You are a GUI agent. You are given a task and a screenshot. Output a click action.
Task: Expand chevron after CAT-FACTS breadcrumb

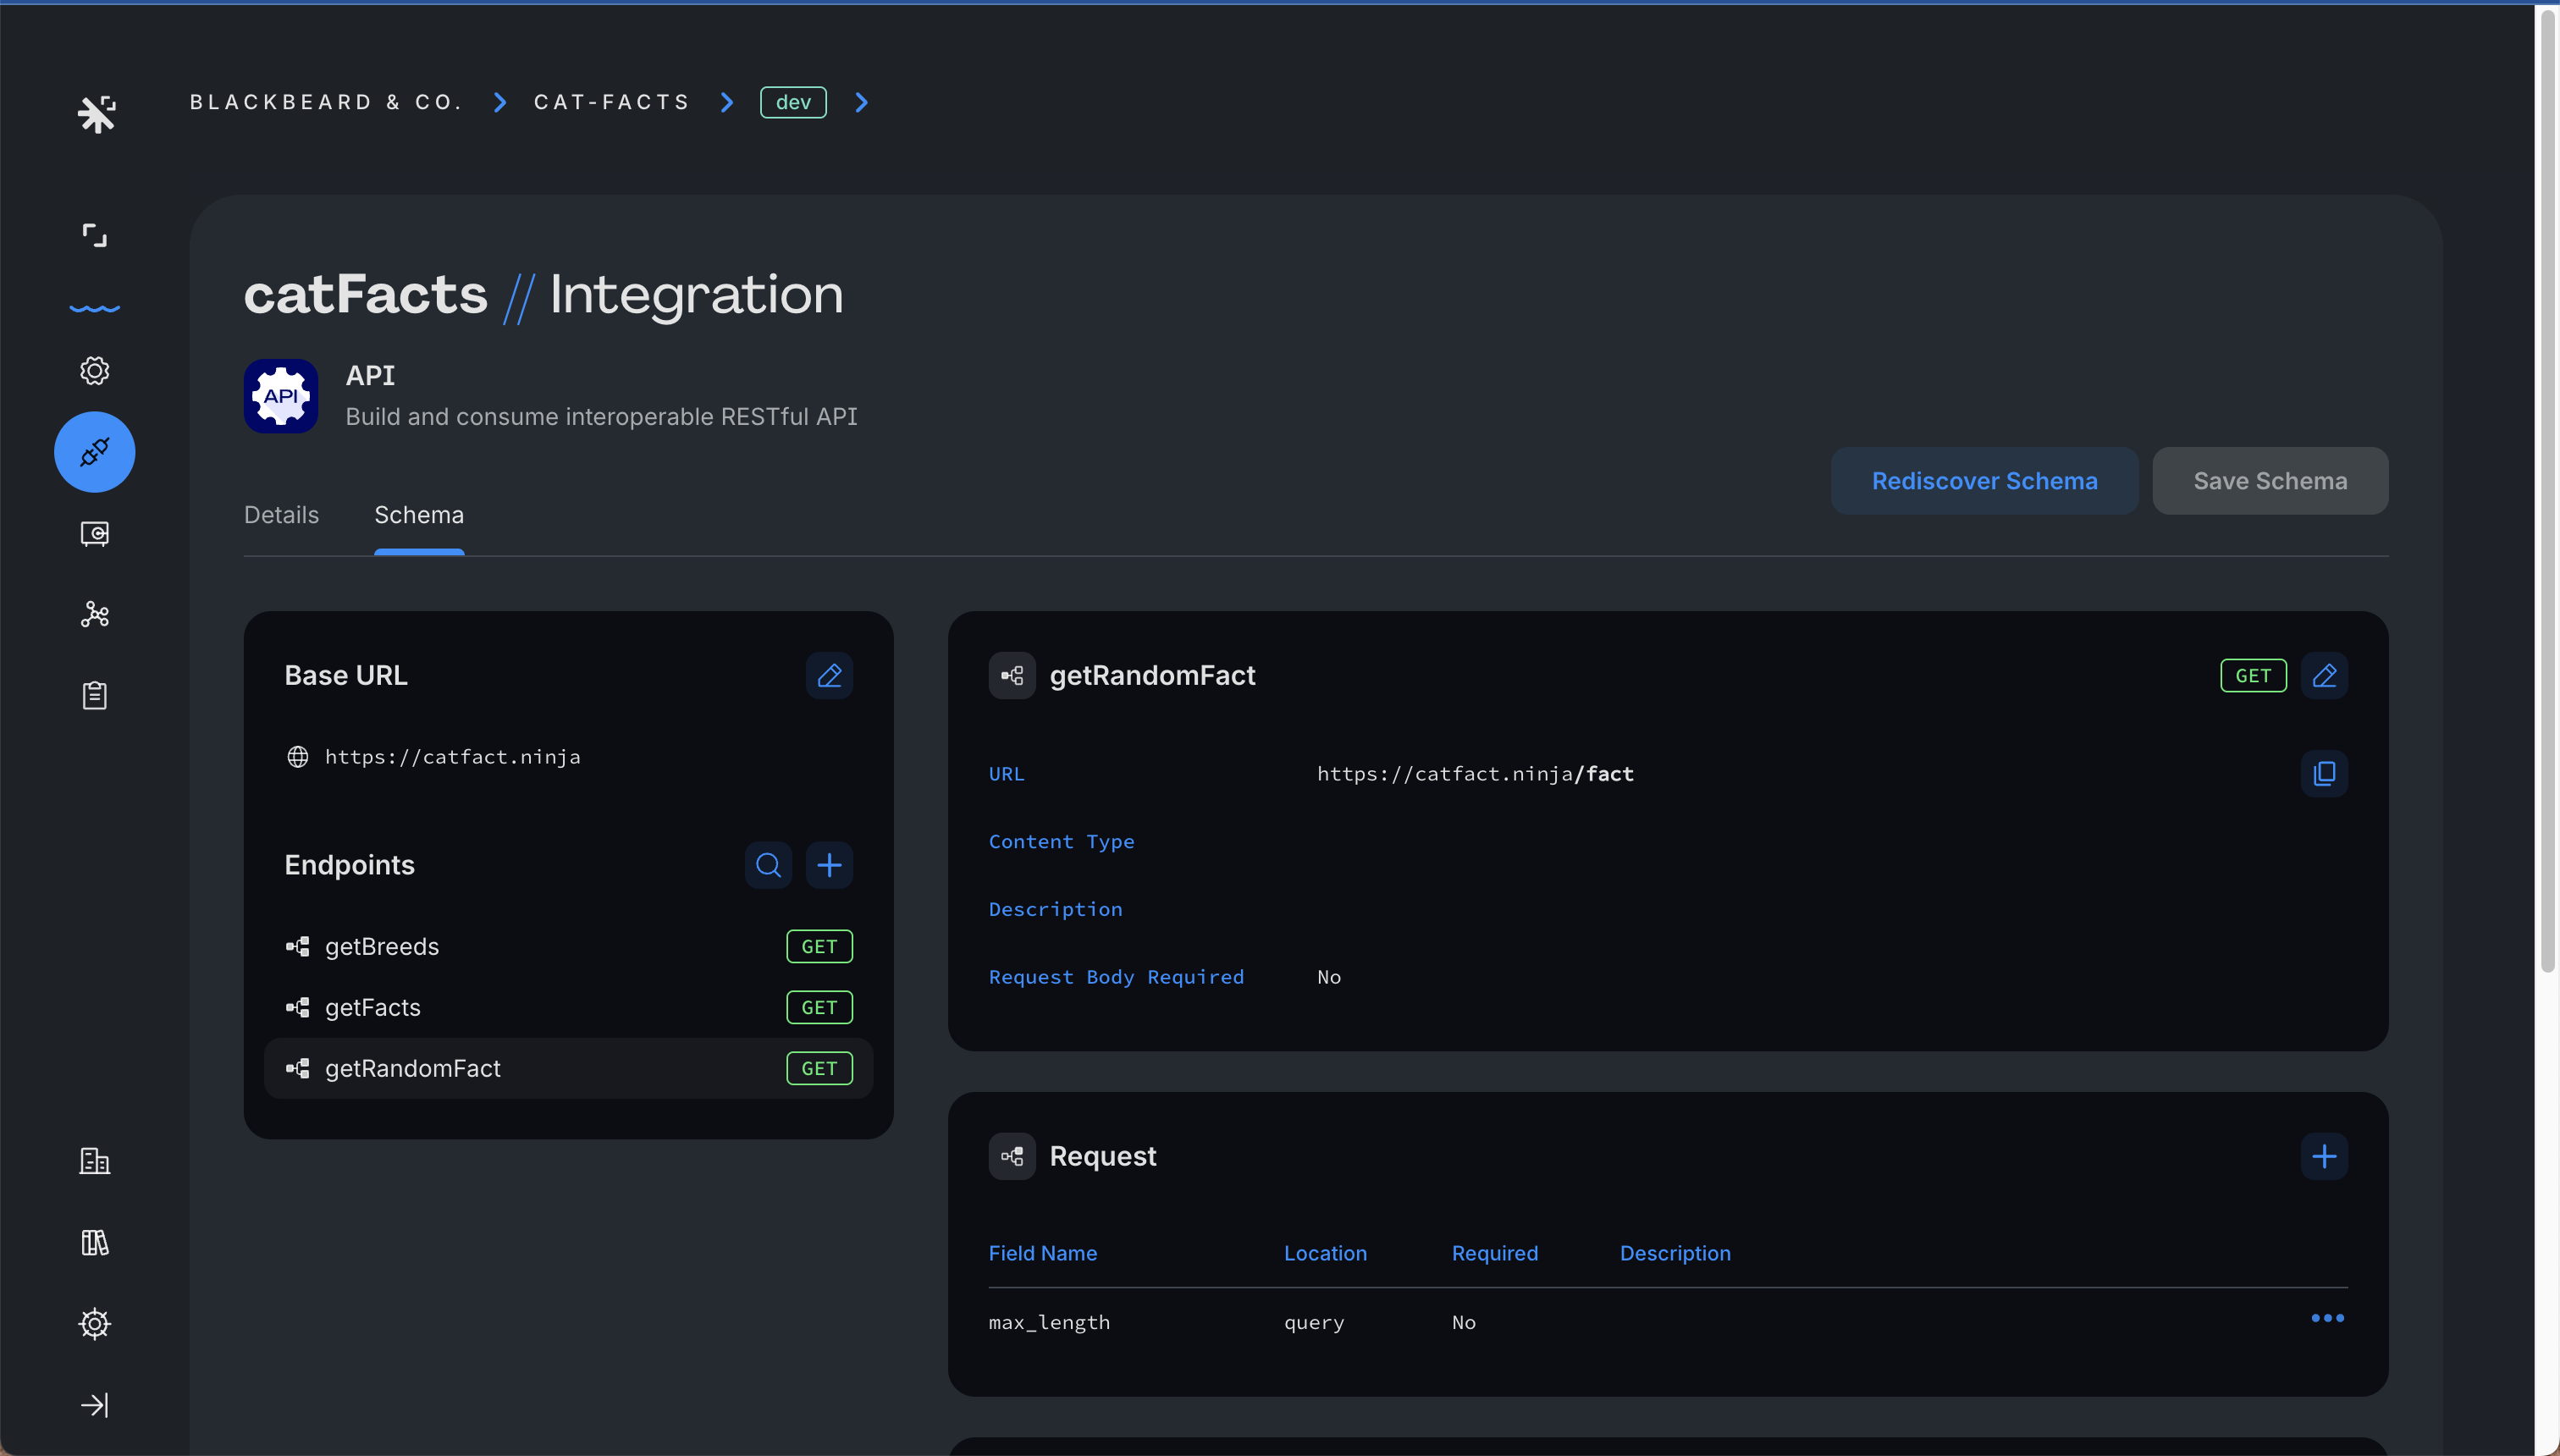click(x=727, y=103)
